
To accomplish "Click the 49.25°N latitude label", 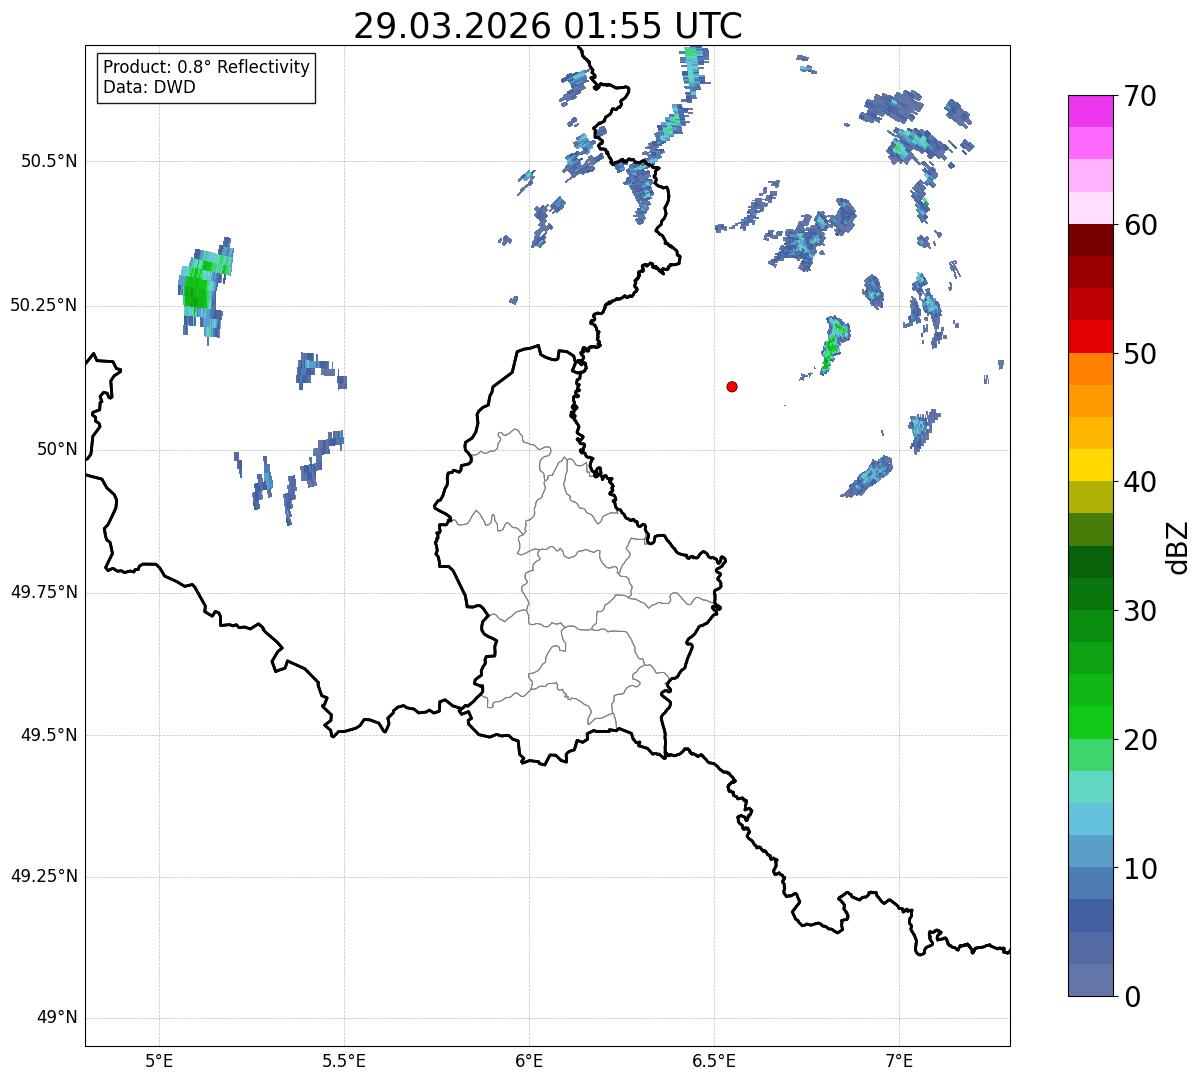I will pos(44,876).
